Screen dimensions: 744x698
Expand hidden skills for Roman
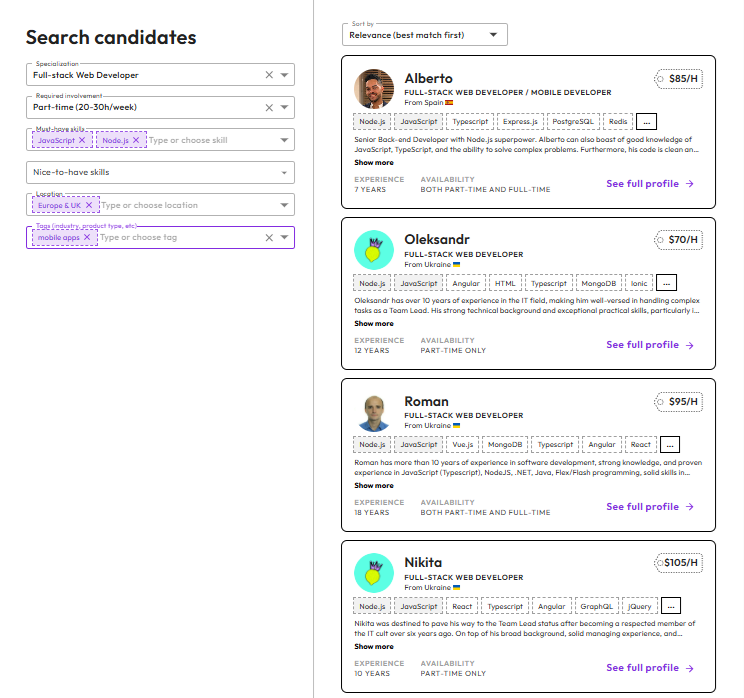coord(670,445)
